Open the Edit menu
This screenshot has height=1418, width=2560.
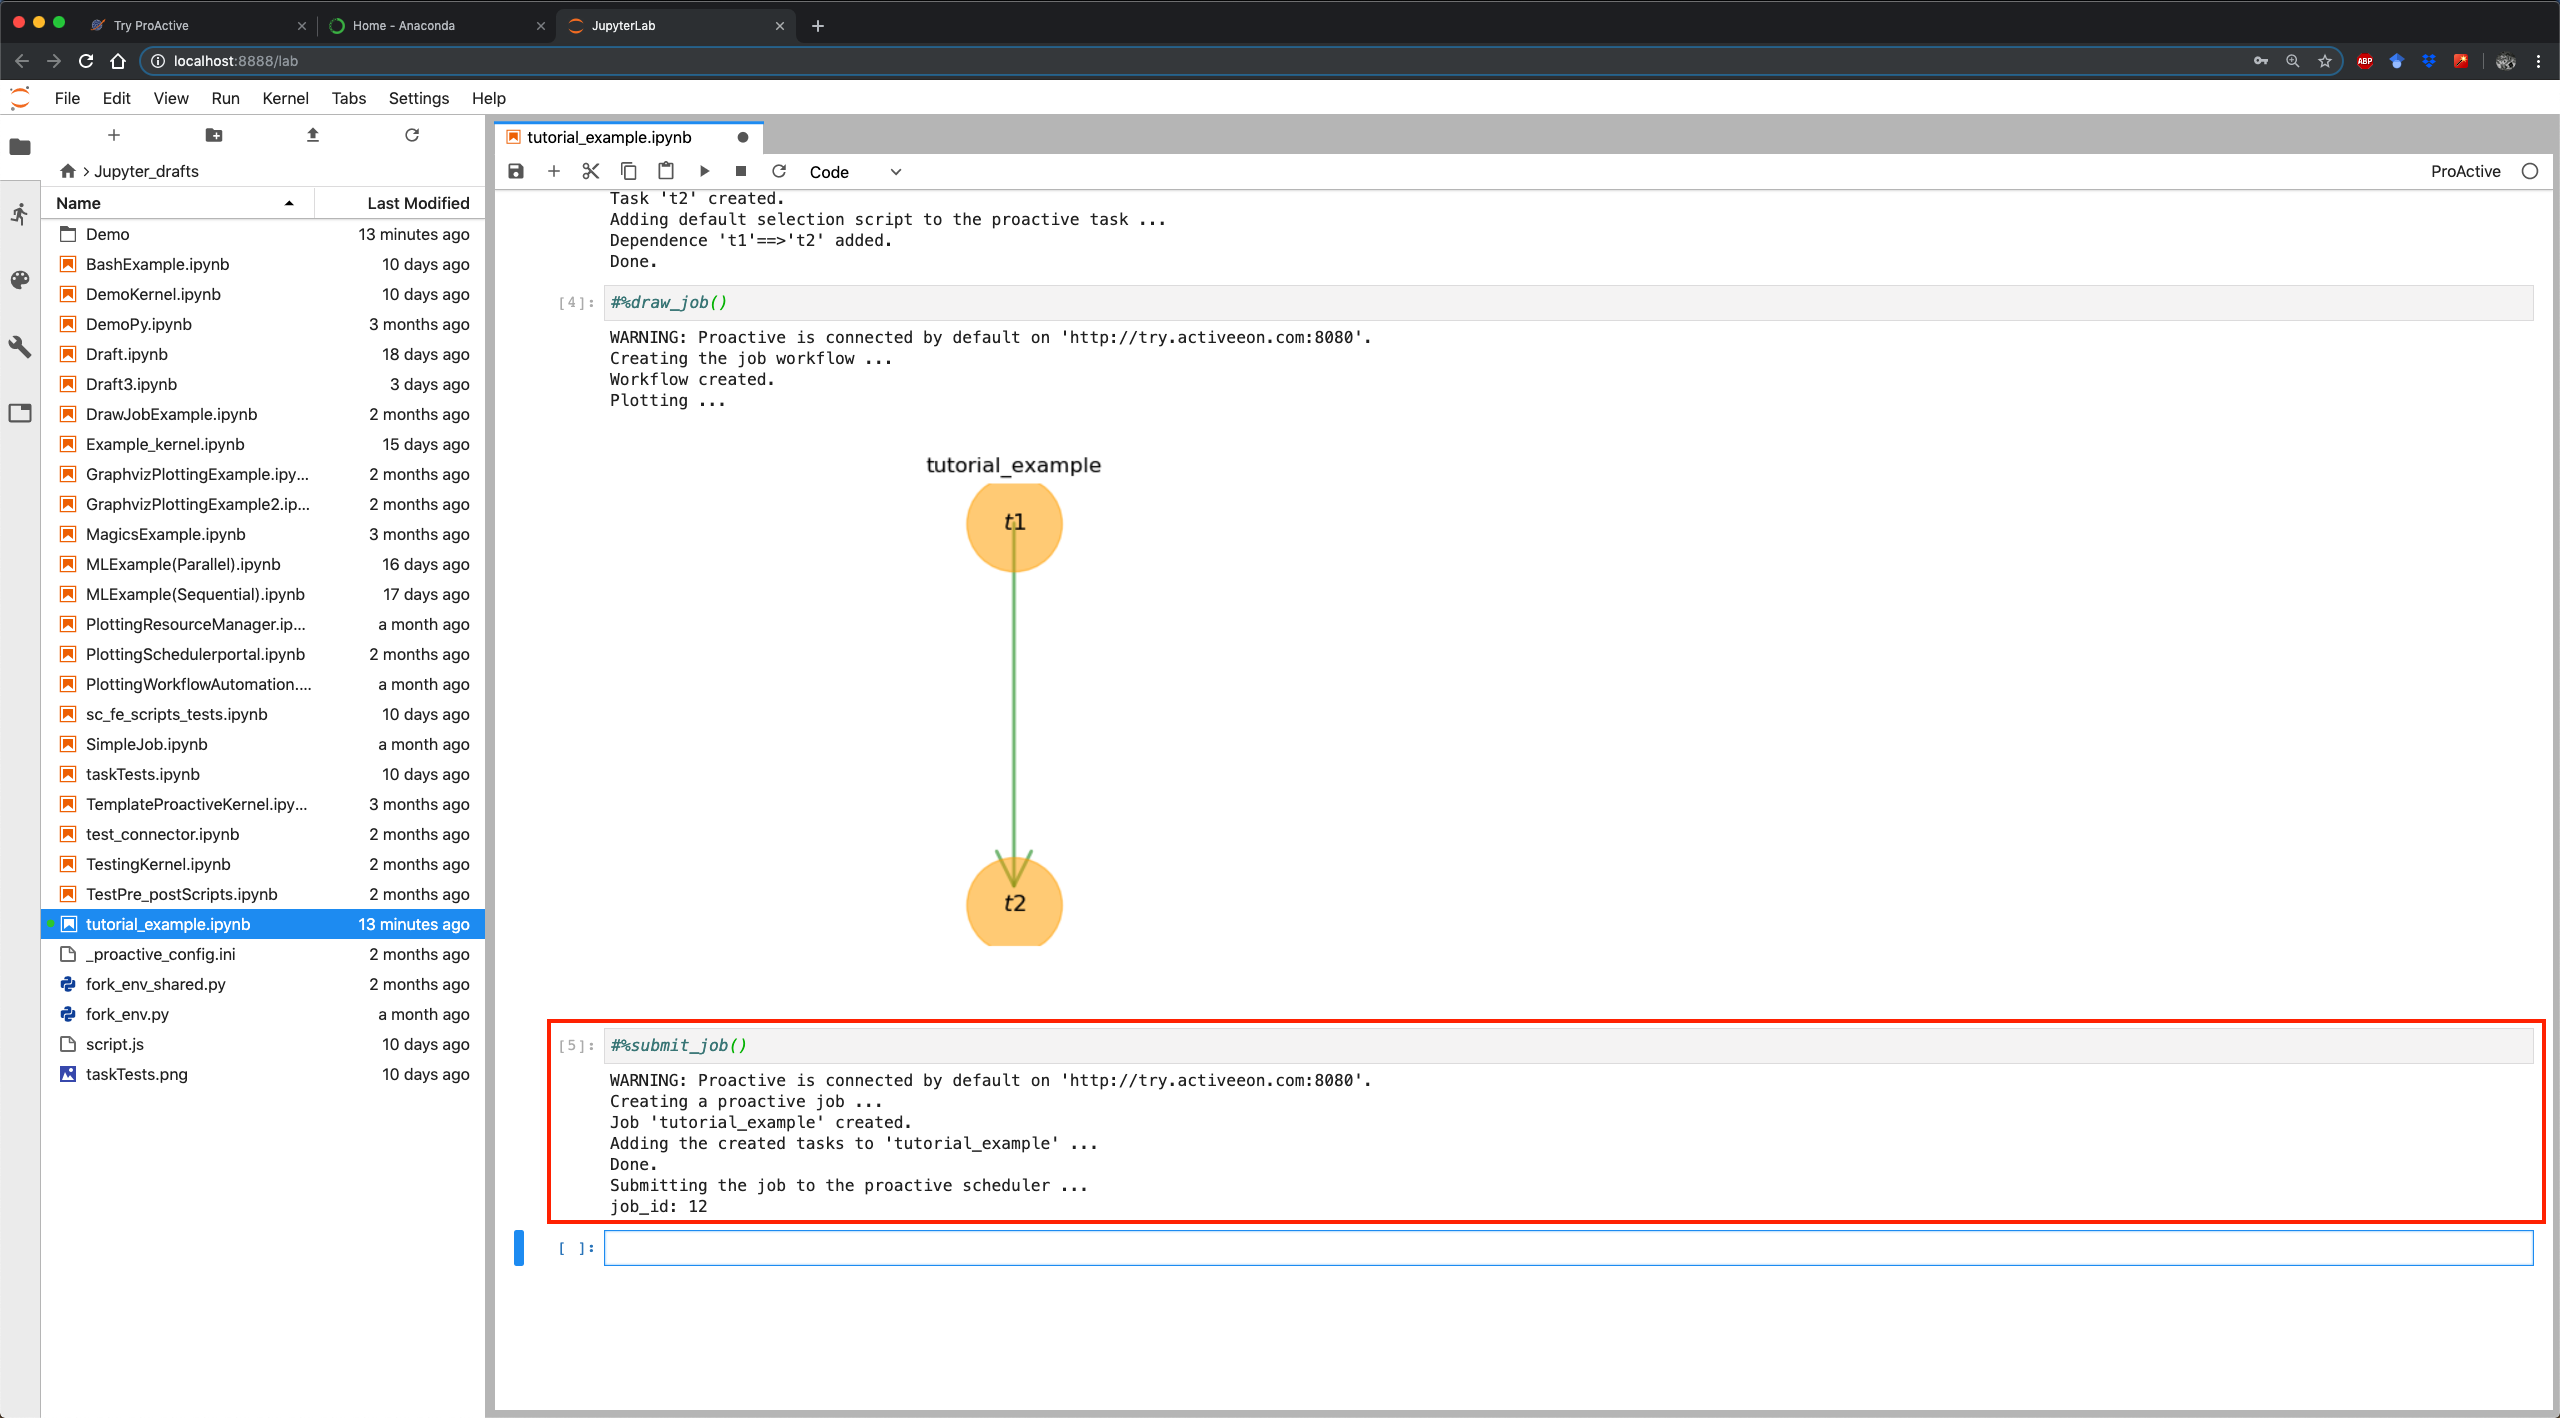click(116, 98)
